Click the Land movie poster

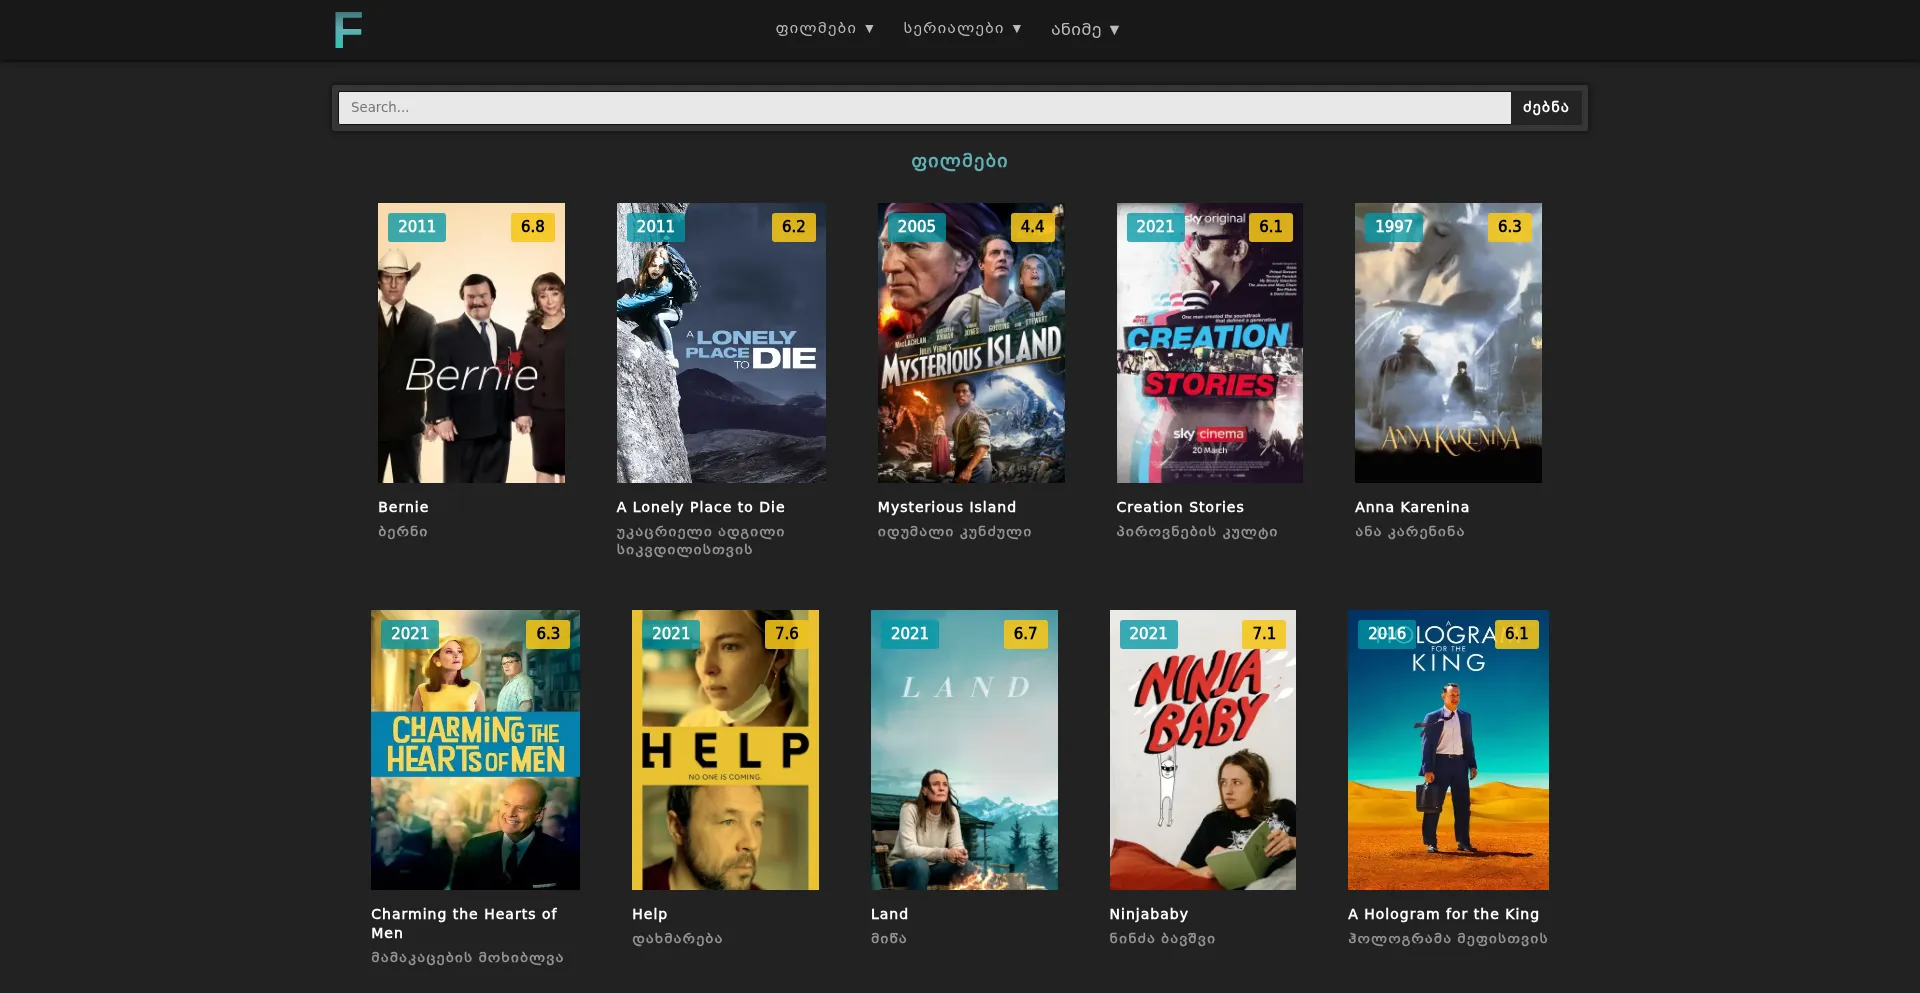pos(964,750)
